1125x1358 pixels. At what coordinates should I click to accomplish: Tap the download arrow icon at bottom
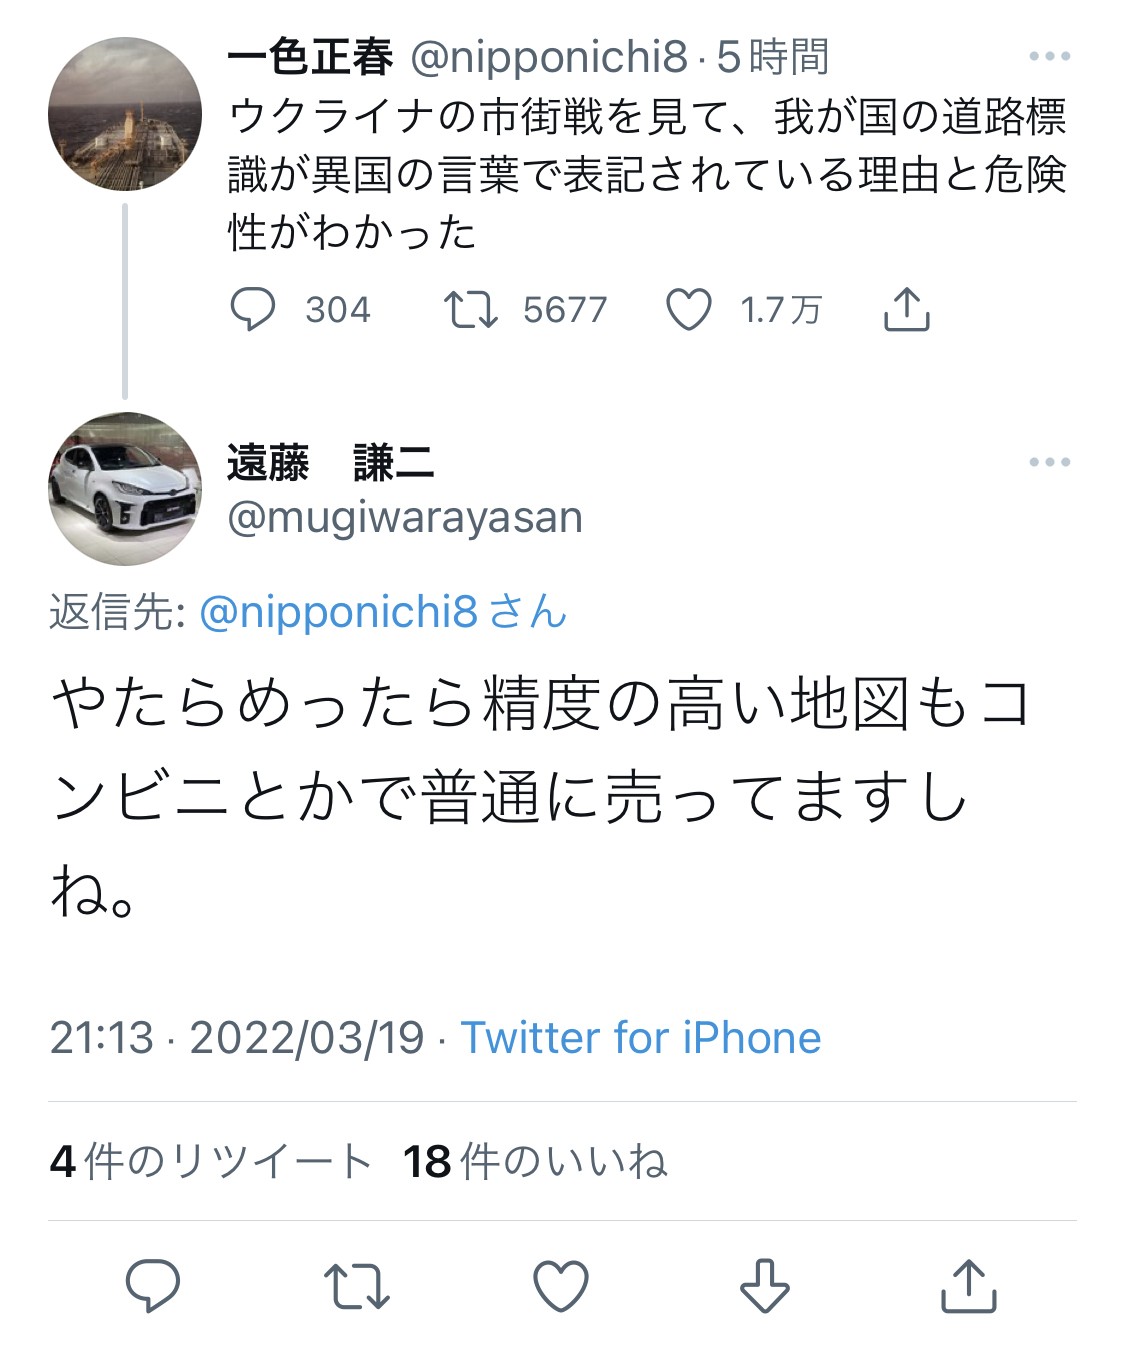click(765, 1285)
